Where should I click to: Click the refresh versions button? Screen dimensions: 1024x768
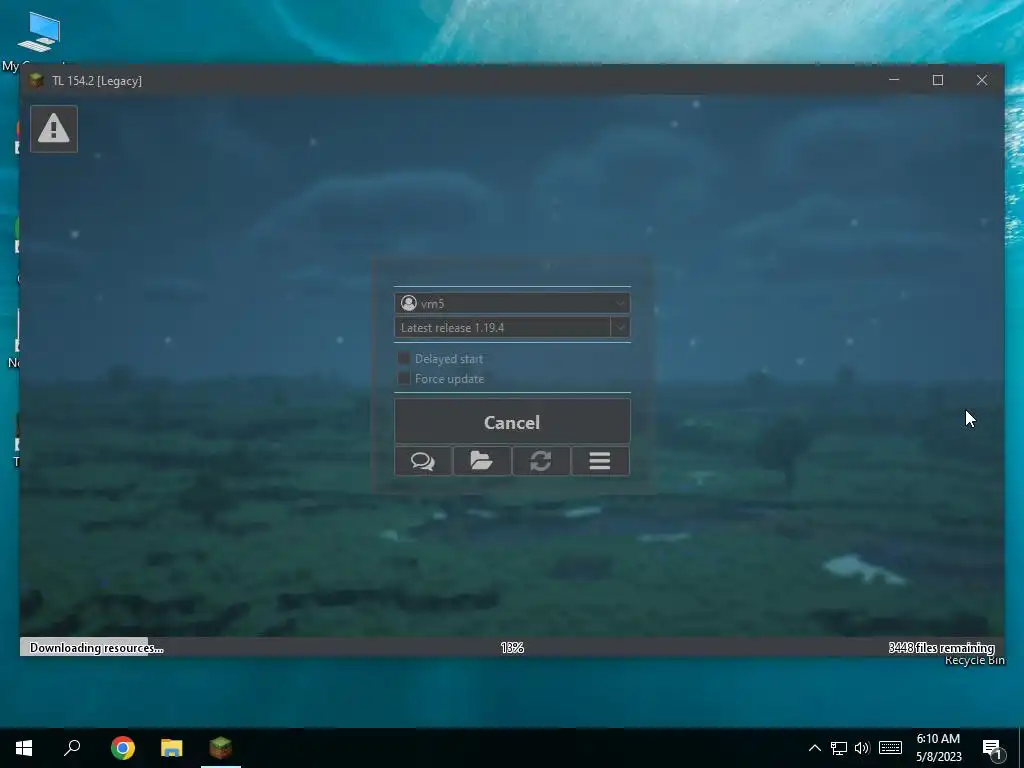pyautogui.click(x=541, y=461)
